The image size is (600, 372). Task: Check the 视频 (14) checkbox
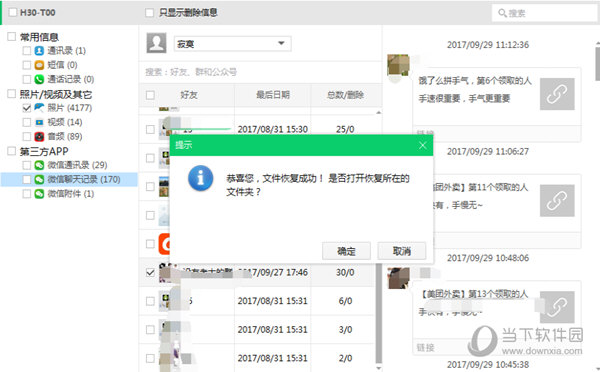26,122
